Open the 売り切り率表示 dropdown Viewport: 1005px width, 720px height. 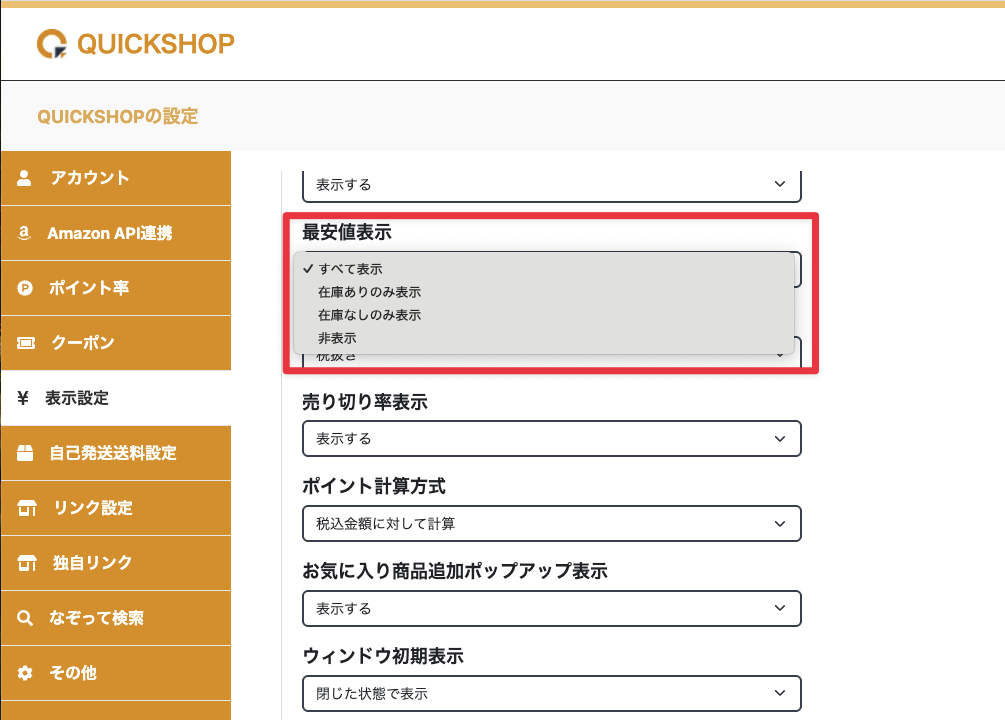(x=551, y=439)
